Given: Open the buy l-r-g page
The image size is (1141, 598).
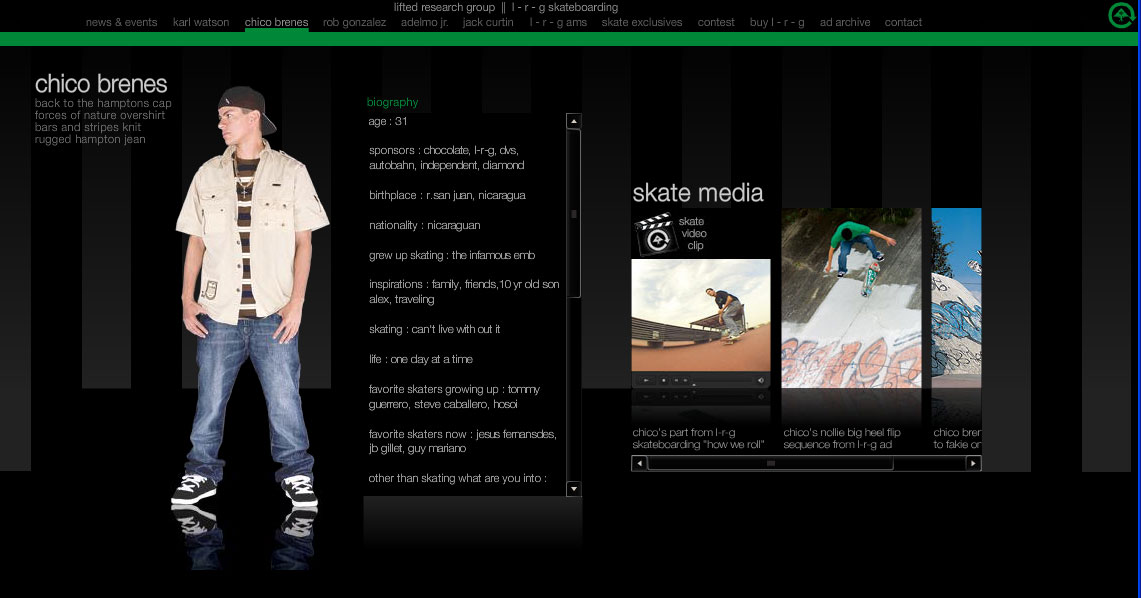Looking at the screenshot, I should tap(777, 23).
